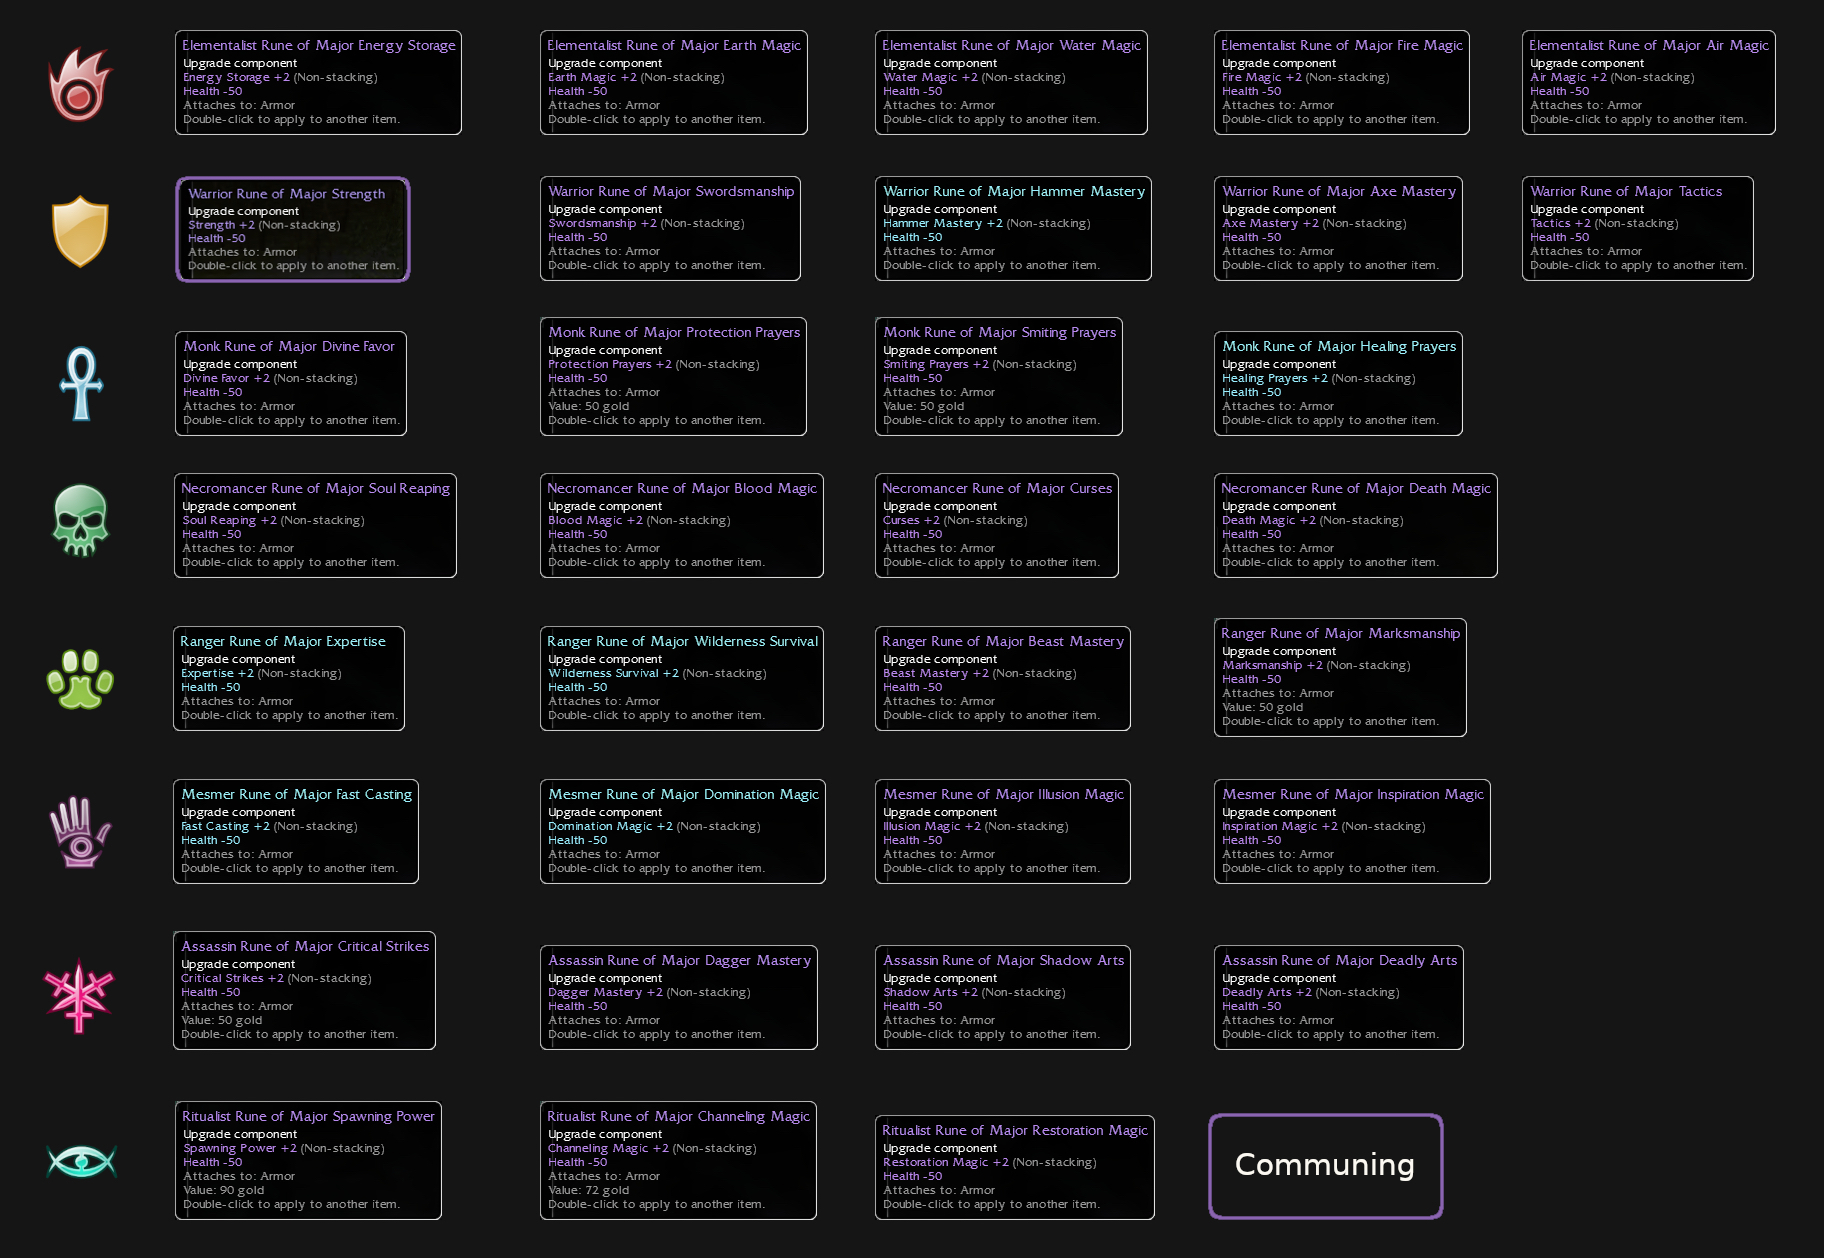The height and width of the screenshot is (1258, 1824).
Task: Click Elementalist Rune of Major Energy Storage card
Action: click(318, 83)
